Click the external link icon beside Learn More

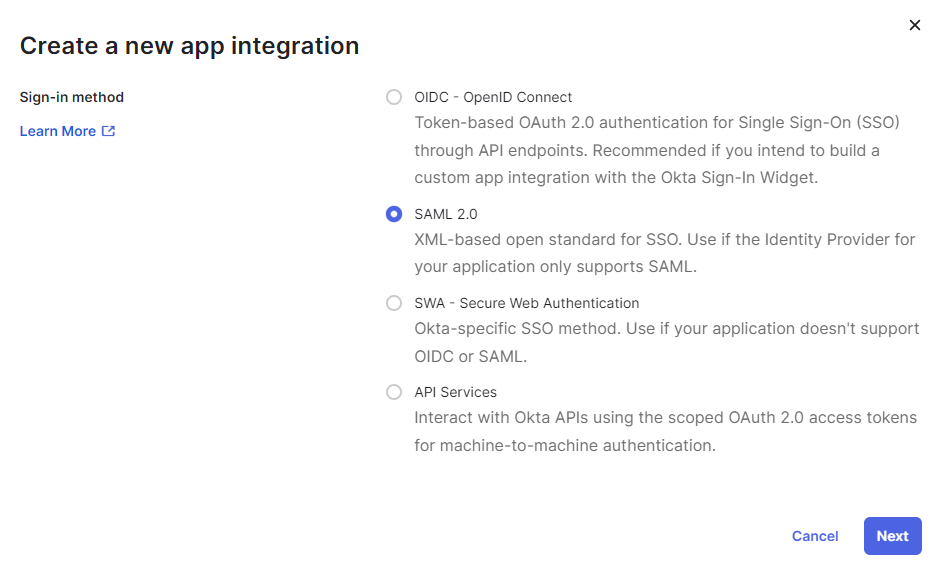108,131
